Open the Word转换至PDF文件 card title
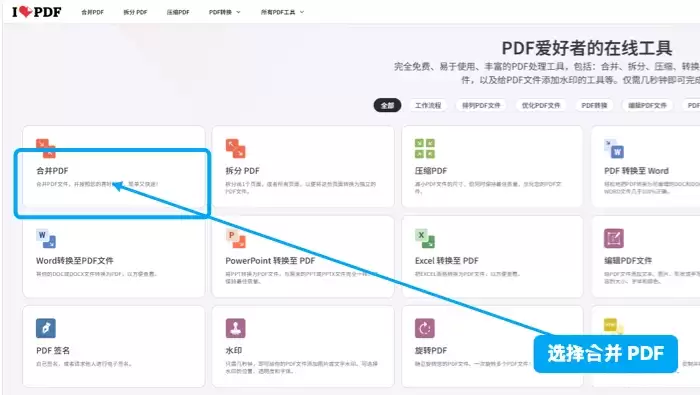700x395 pixels. 75,261
